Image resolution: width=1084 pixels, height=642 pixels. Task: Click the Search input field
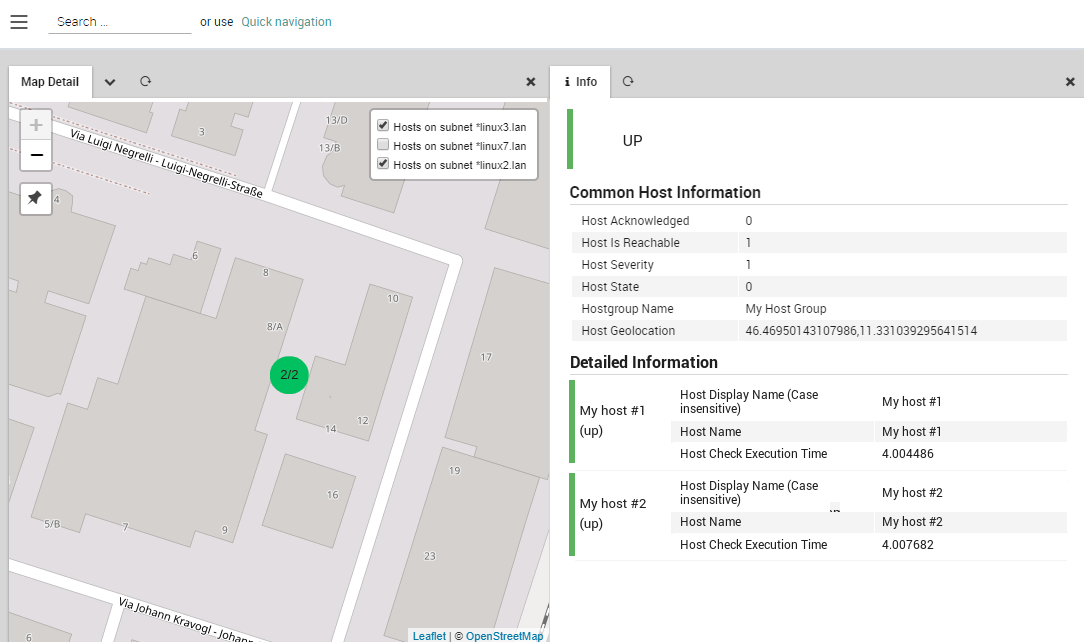(x=119, y=22)
